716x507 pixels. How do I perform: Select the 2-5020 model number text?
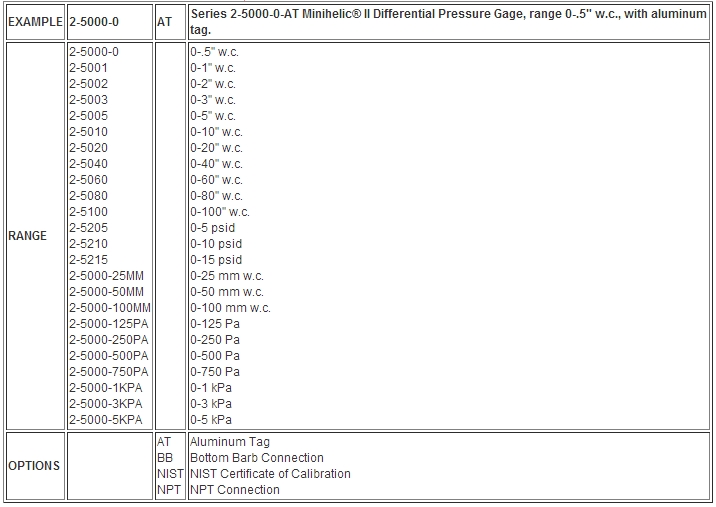click(x=89, y=148)
